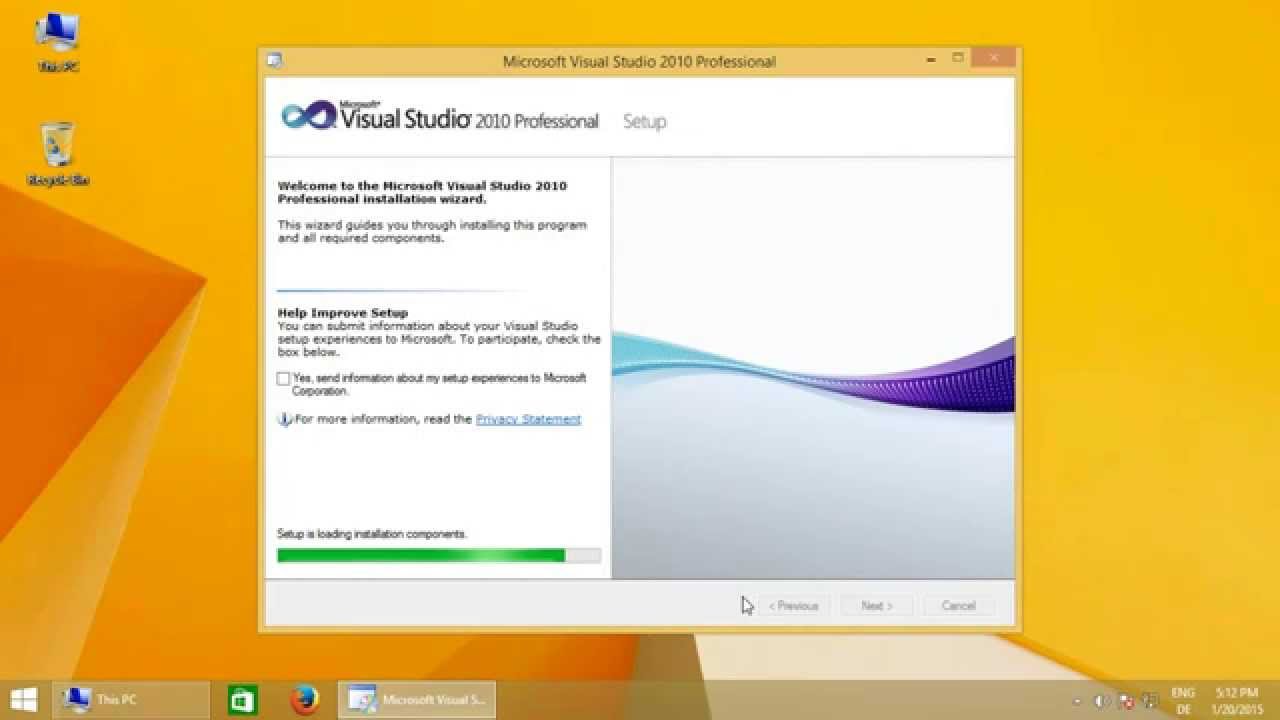Open the clock showing 5:12 PM
The height and width of the screenshot is (720, 1280).
point(1237,700)
